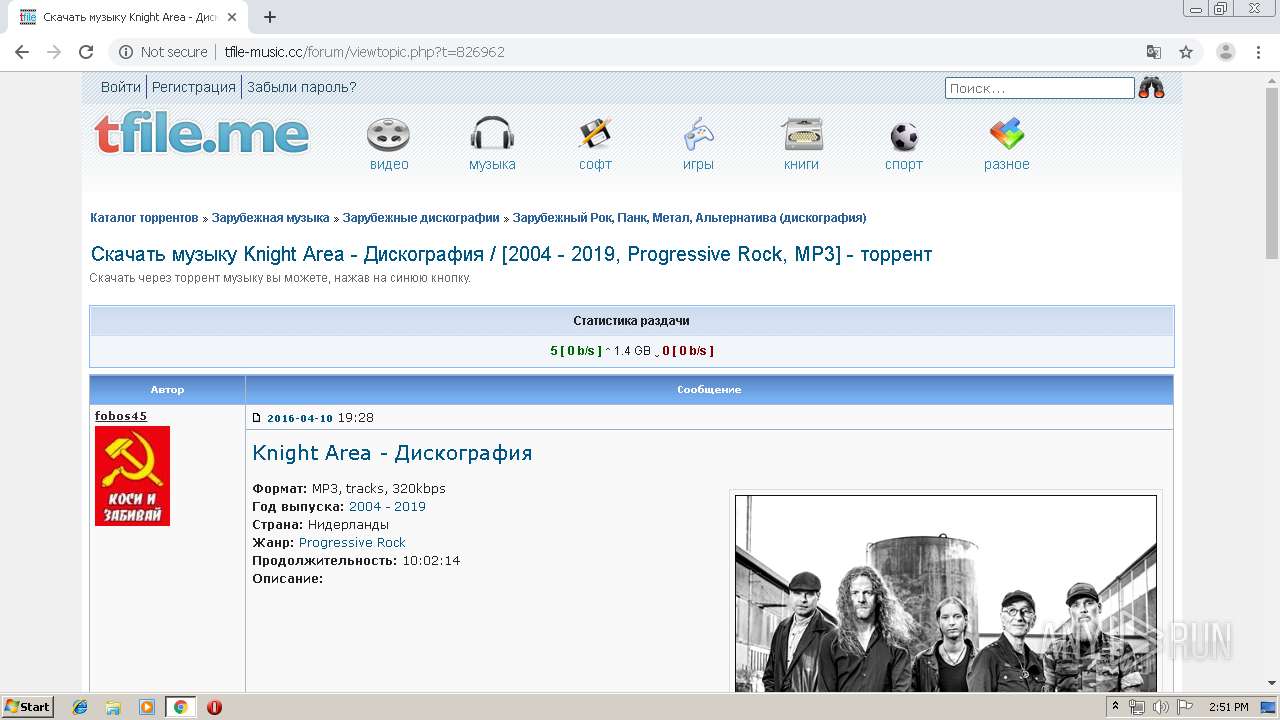Image resolution: width=1280 pixels, height=720 pixels.
Task: Click the Knight Area - Дискография heading
Action: point(392,453)
